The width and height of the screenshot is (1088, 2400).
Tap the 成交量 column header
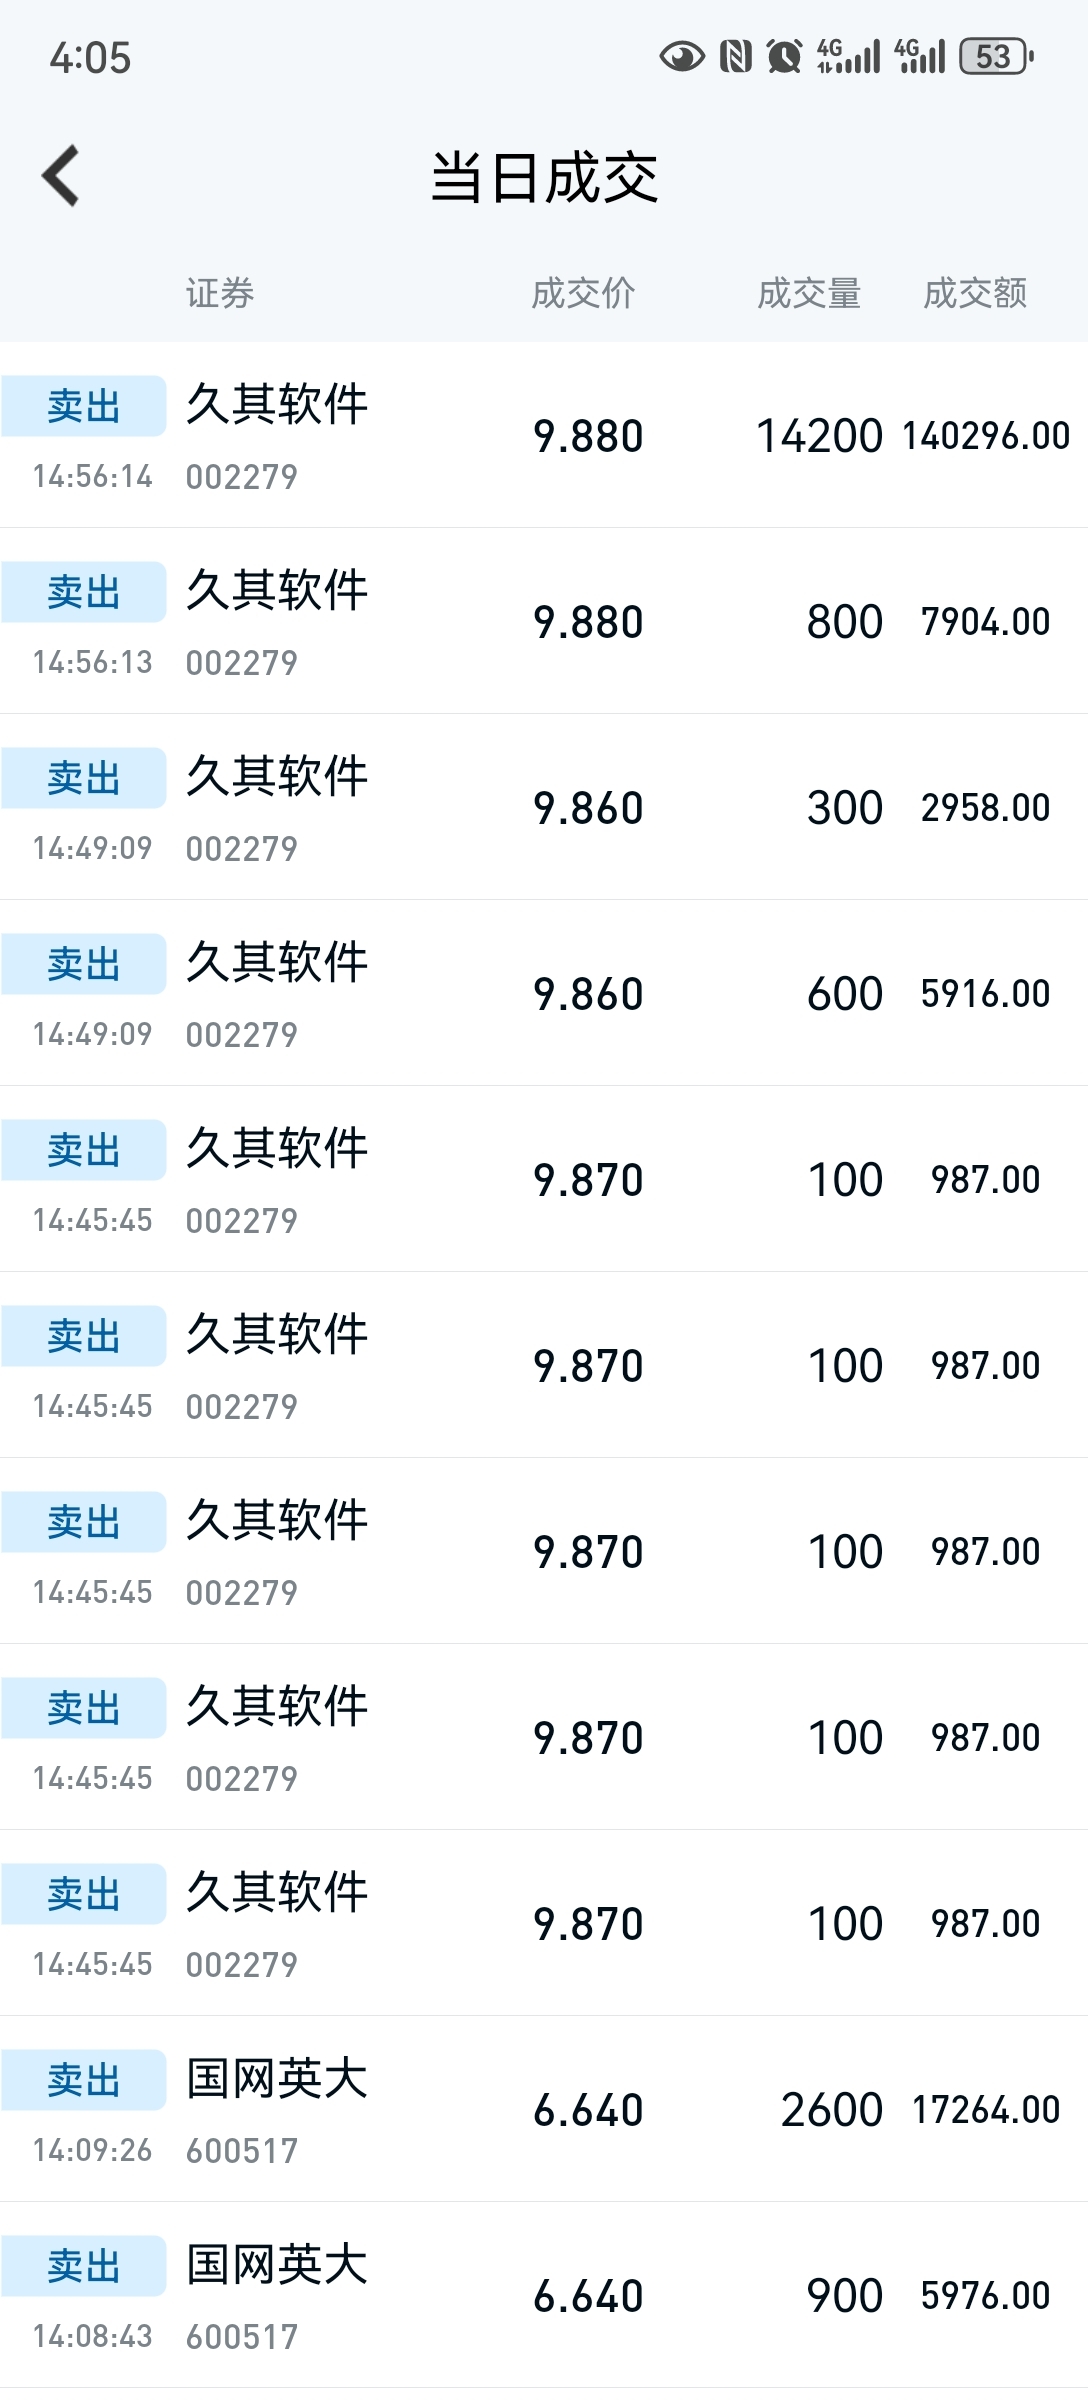point(809,293)
